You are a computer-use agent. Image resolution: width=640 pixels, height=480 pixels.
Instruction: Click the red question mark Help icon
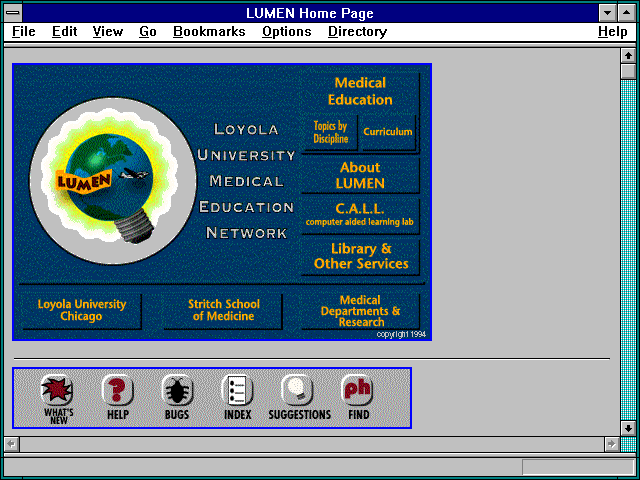click(x=118, y=389)
